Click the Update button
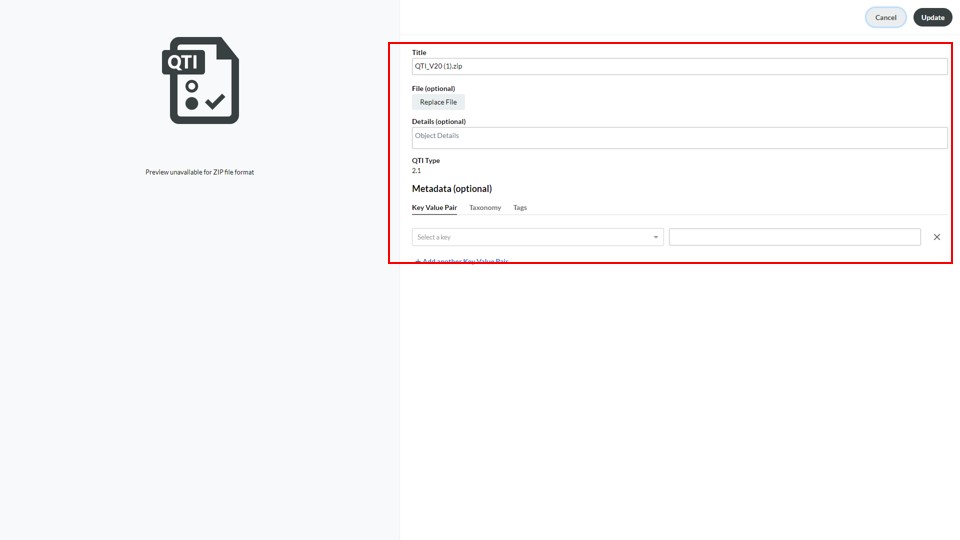Image resolution: width=960 pixels, height=540 pixels. click(x=932, y=17)
